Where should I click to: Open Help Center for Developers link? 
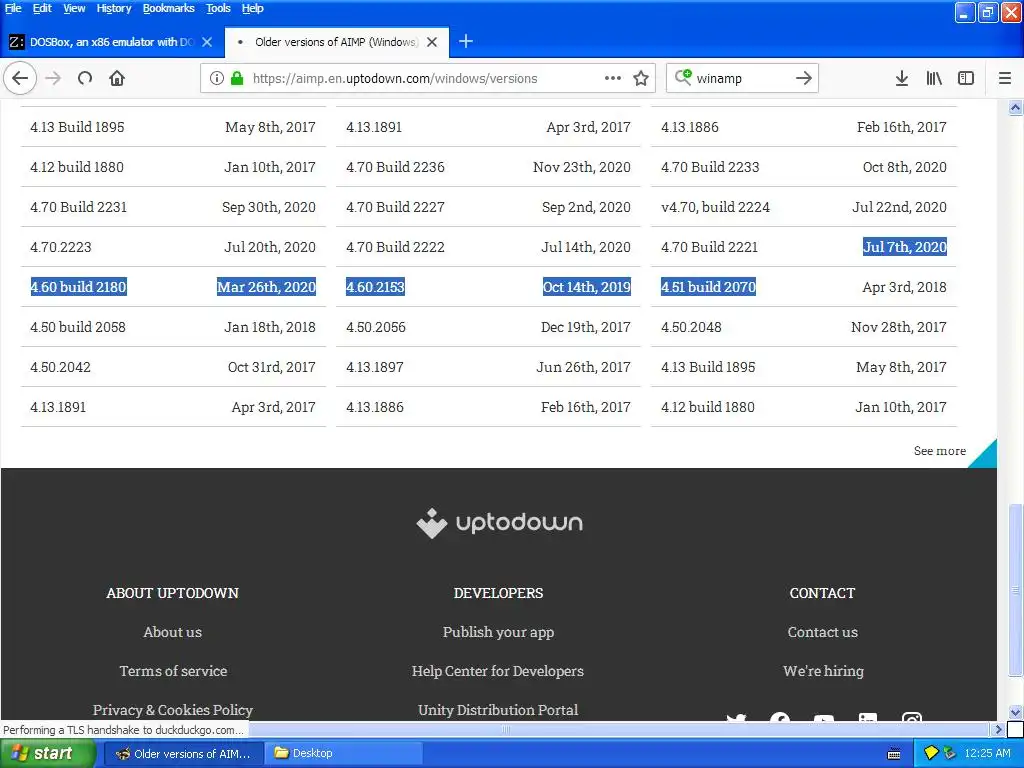(498, 671)
